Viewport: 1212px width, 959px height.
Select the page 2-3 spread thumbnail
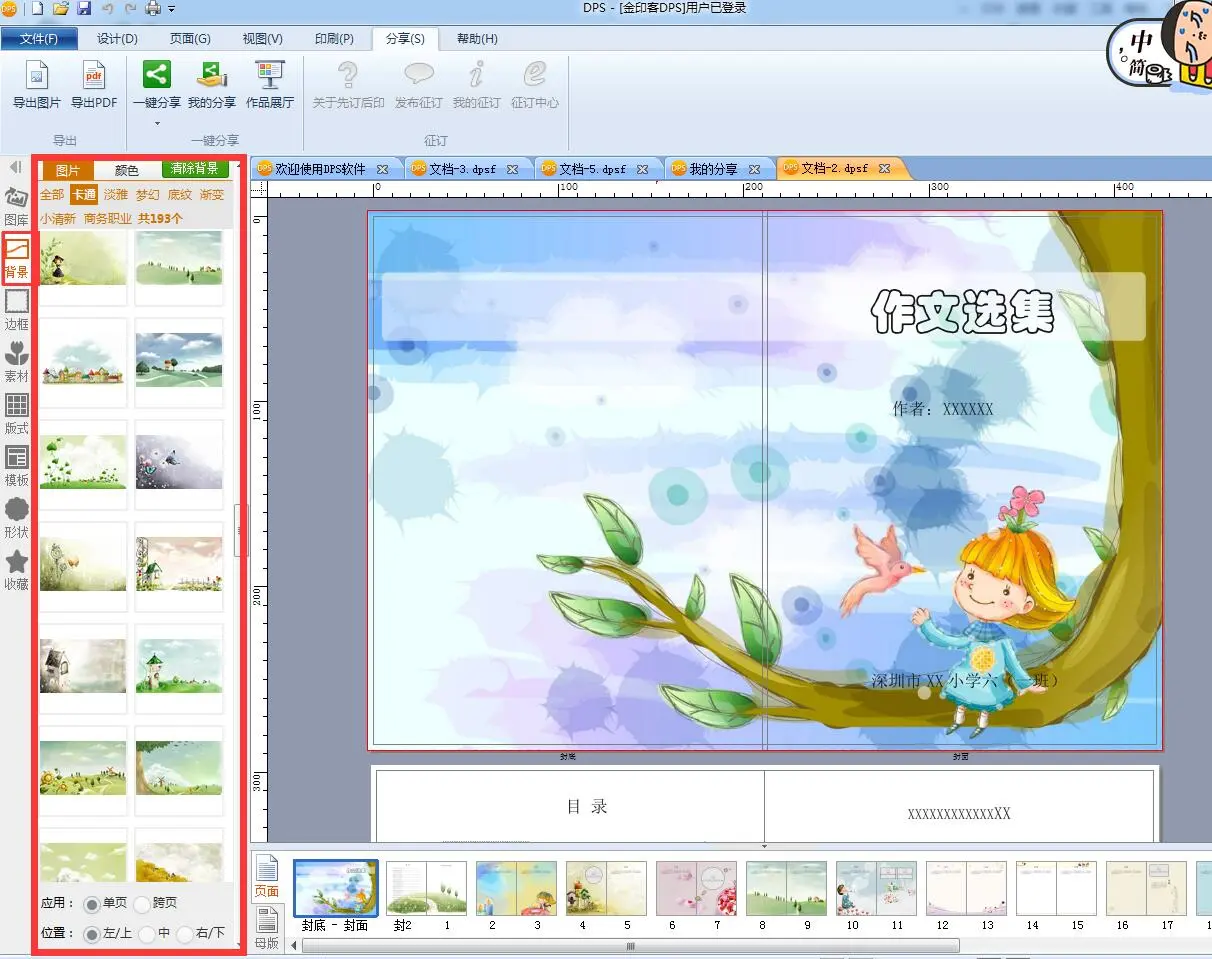(515, 887)
